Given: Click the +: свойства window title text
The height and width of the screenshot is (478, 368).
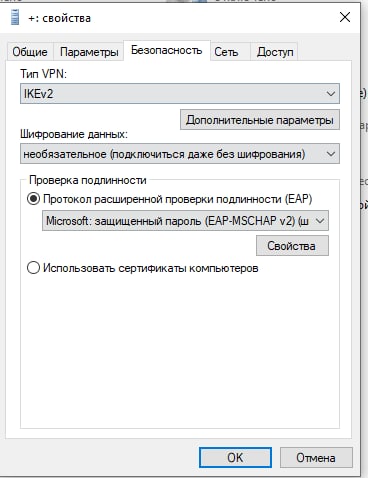Looking at the screenshot, I should 60,18.
